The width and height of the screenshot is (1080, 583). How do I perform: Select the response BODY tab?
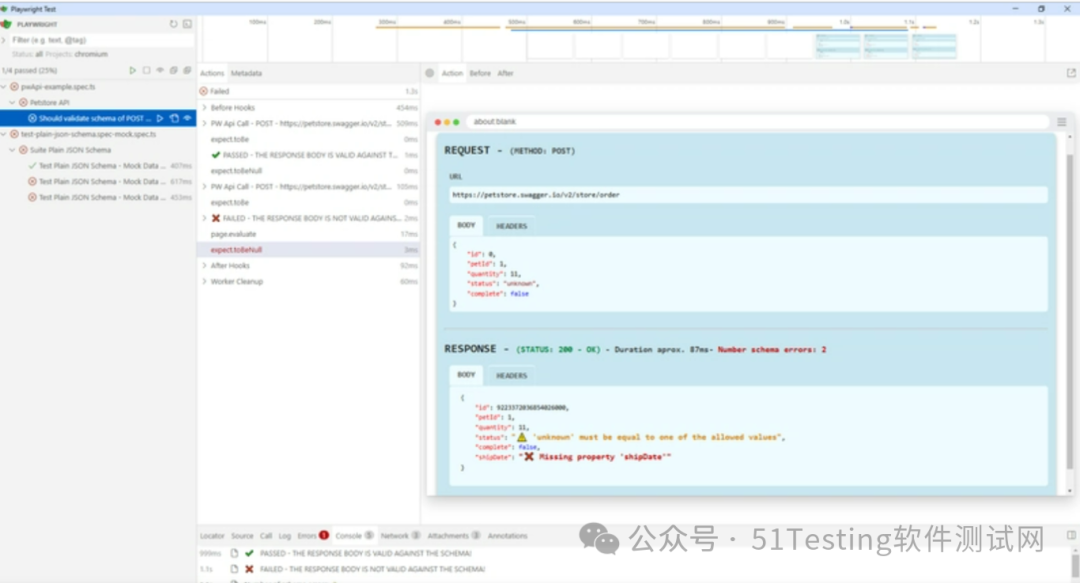coord(466,375)
